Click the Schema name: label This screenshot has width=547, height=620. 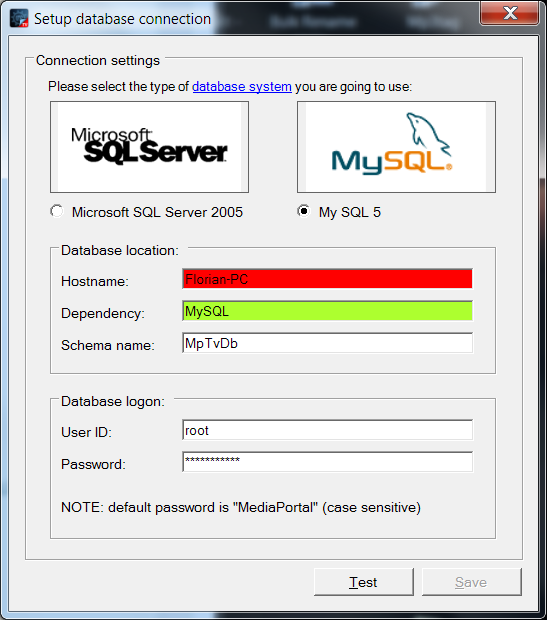108,345
